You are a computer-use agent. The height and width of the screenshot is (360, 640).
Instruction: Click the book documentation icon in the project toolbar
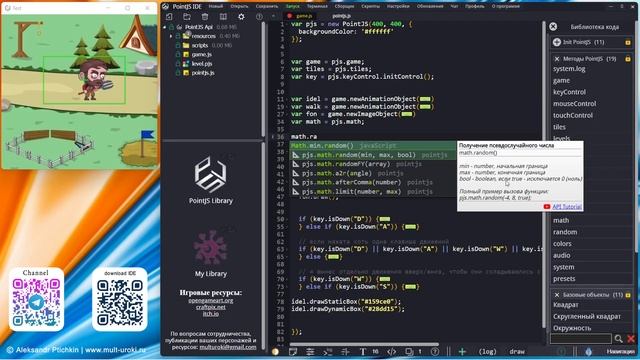[223, 17]
